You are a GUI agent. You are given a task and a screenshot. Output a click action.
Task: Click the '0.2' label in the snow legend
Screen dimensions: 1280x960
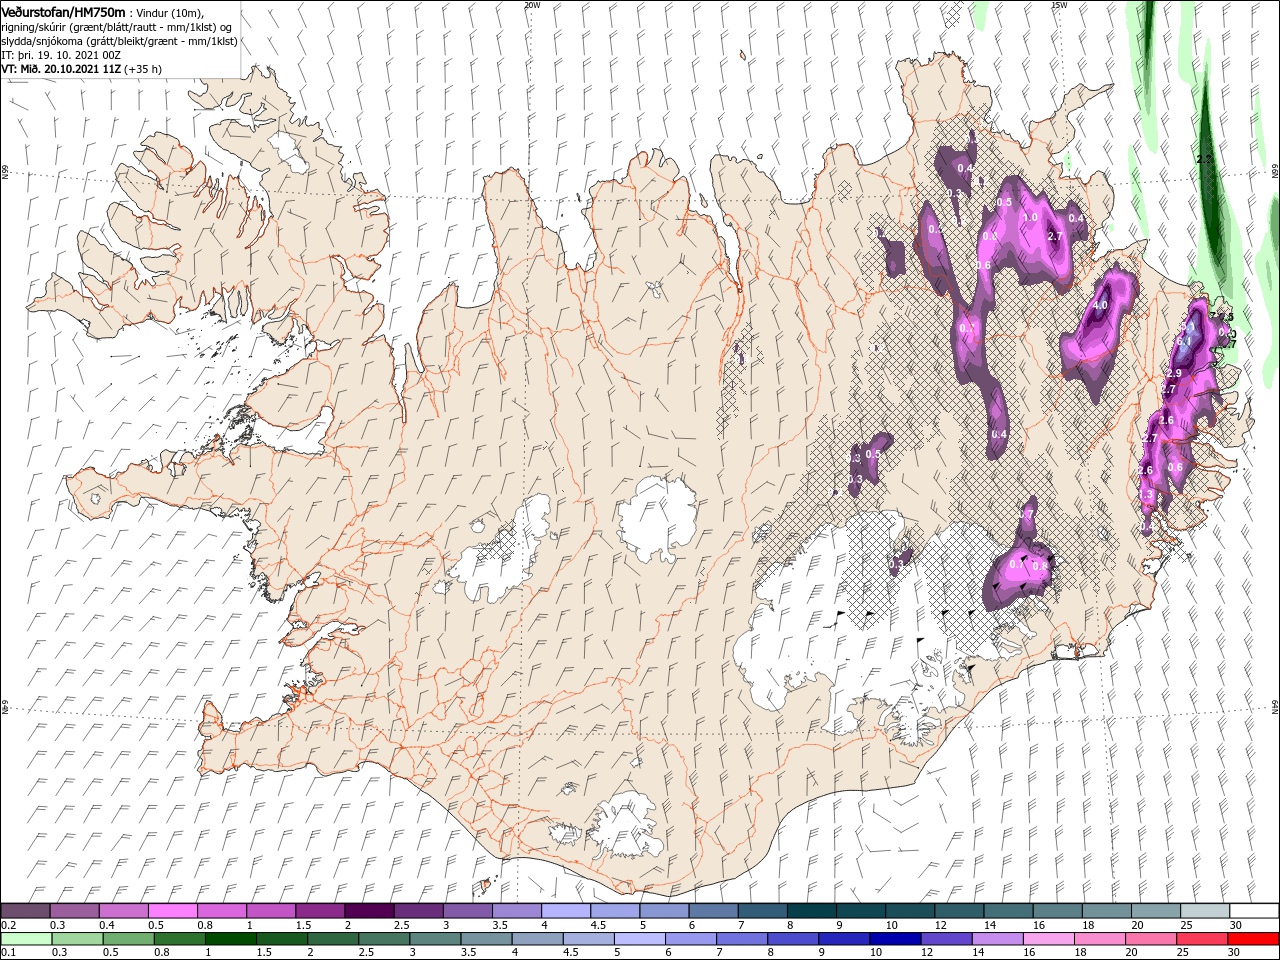[x=8, y=925]
